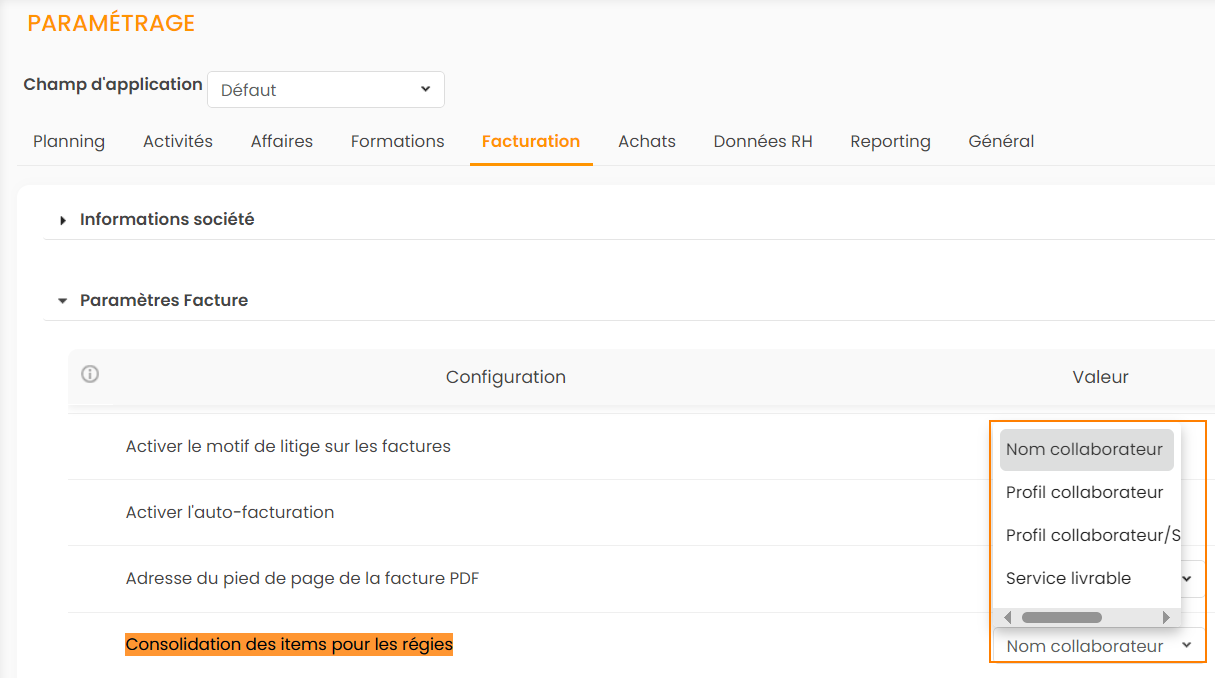
Task: Switch to the Achats tab
Action: [x=647, y=141]
